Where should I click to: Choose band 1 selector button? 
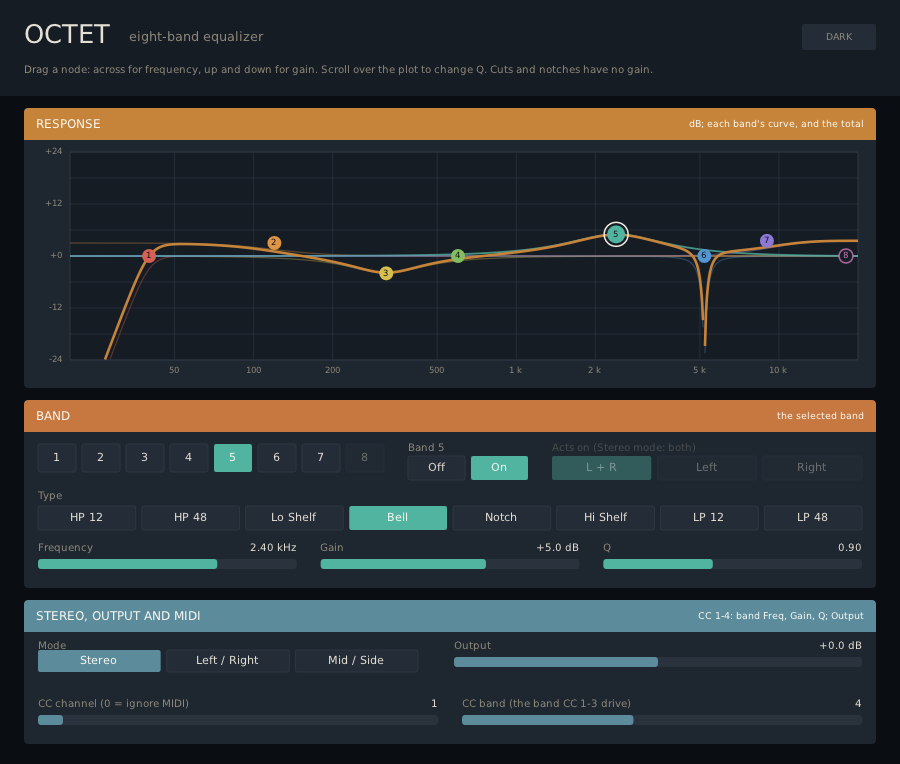tap(57, 457)
